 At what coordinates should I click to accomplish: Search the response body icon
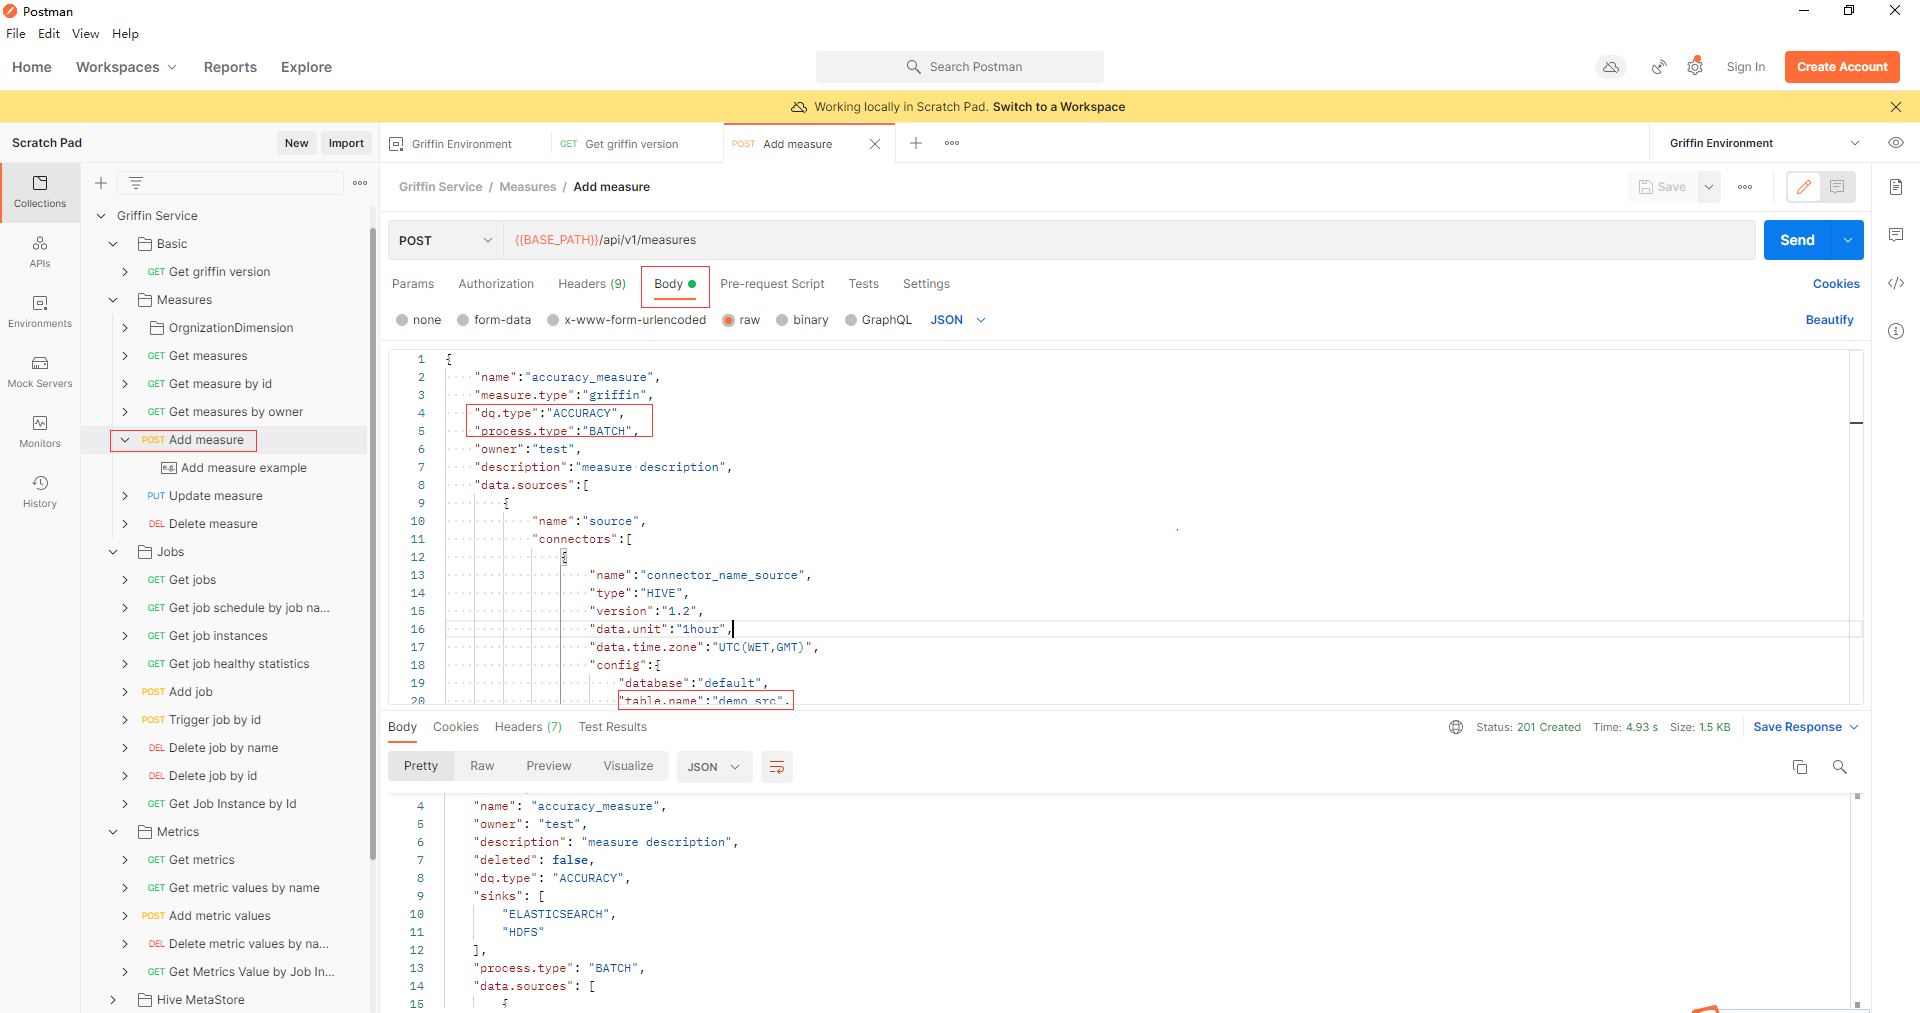(x=1840, y=767)
